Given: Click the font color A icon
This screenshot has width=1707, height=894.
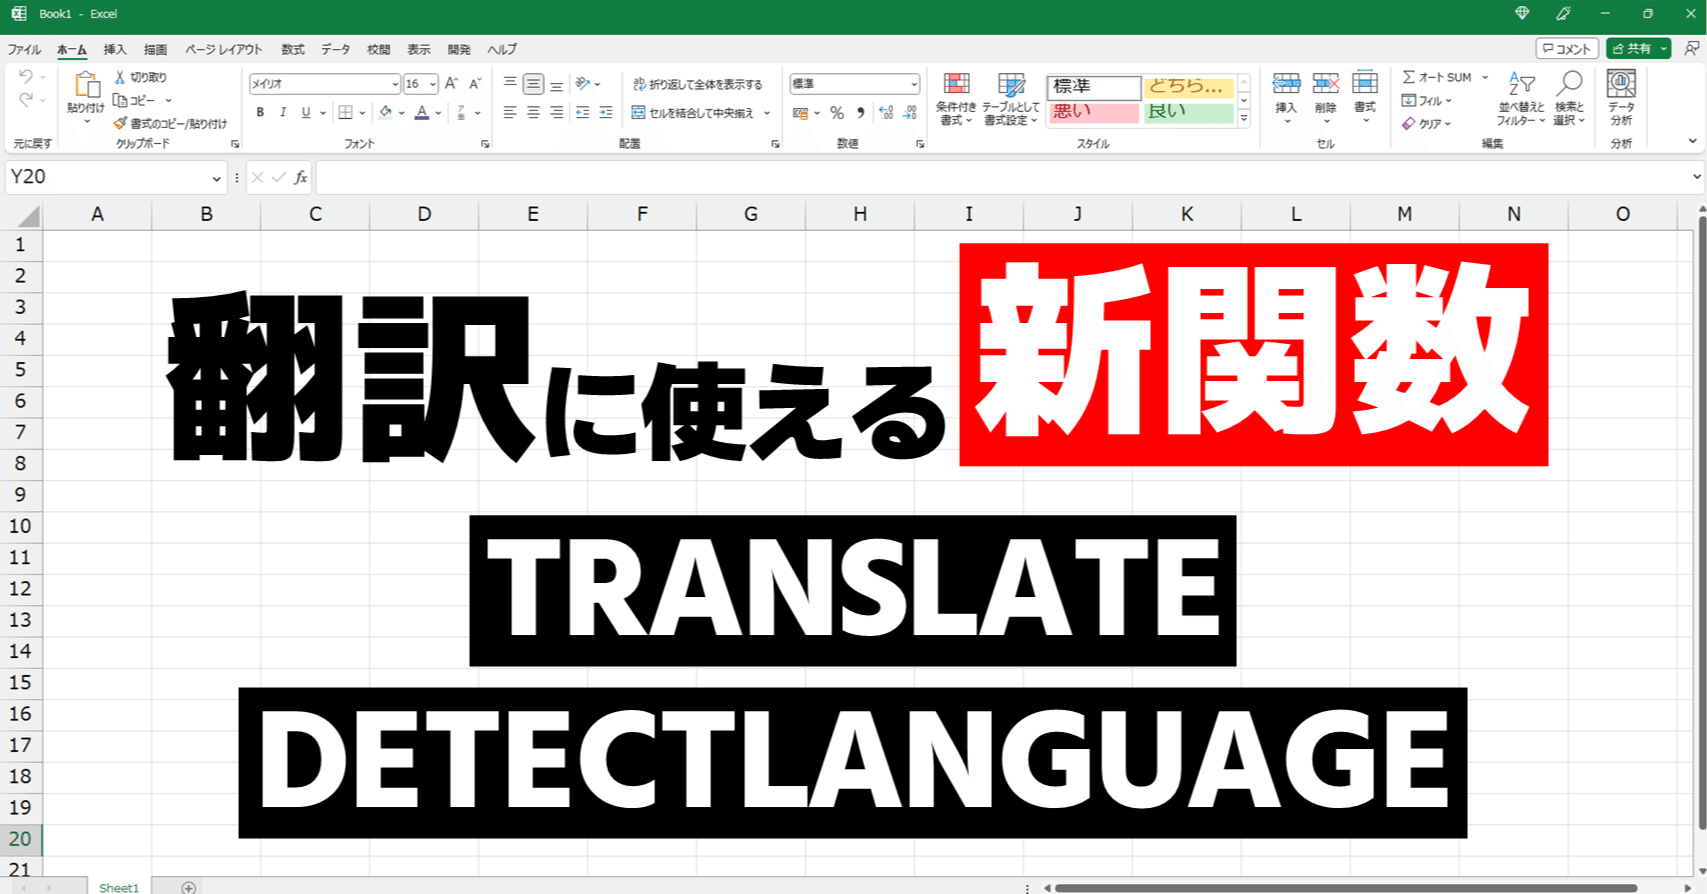Looking at the screenshot, I should (422, 113).
